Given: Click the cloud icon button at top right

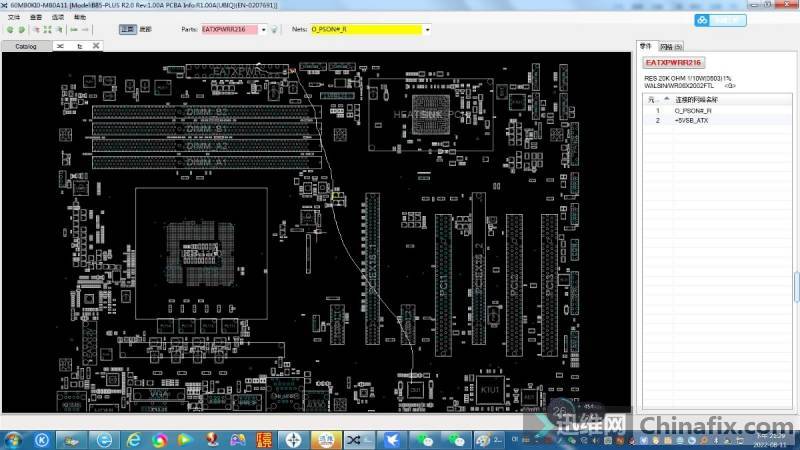Looking at the screenshot, I should pyautogui.click(x=720, y=19).
